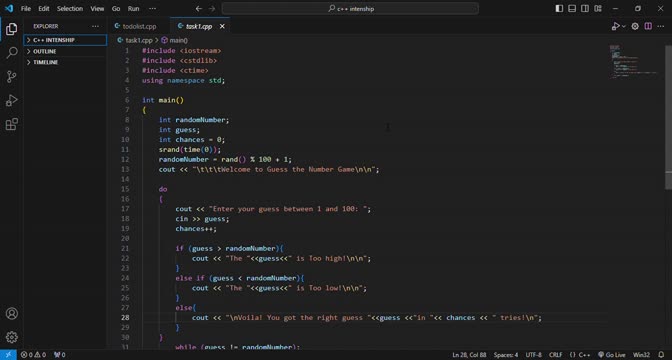Click the c++ intenship search box
The width and height of the screenshot is (672, 360).
(x=350, y=9)
